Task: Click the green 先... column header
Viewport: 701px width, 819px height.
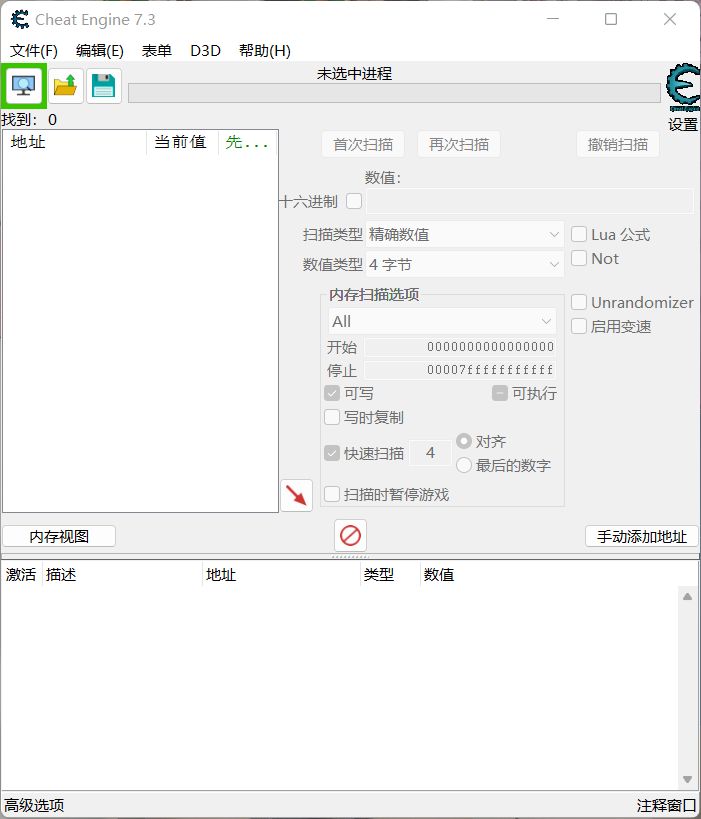Action: point(248,142)
